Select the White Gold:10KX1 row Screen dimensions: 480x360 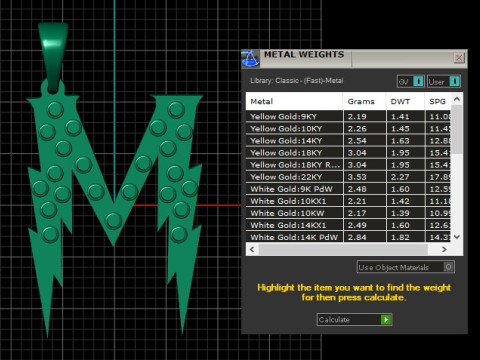[348, 201]
